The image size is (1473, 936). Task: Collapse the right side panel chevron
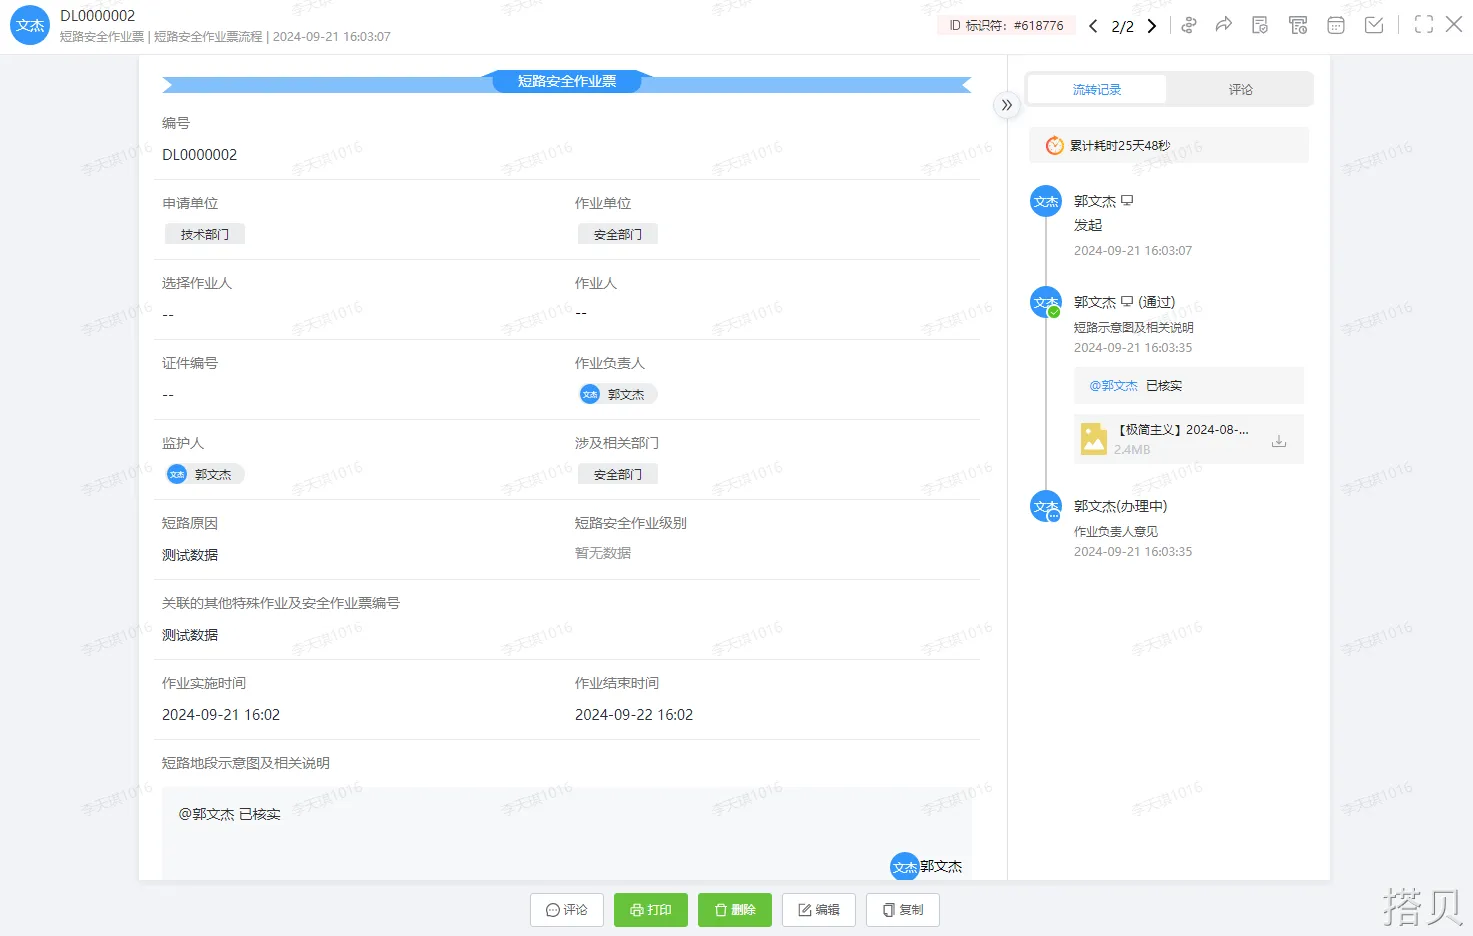(1006, 105)
